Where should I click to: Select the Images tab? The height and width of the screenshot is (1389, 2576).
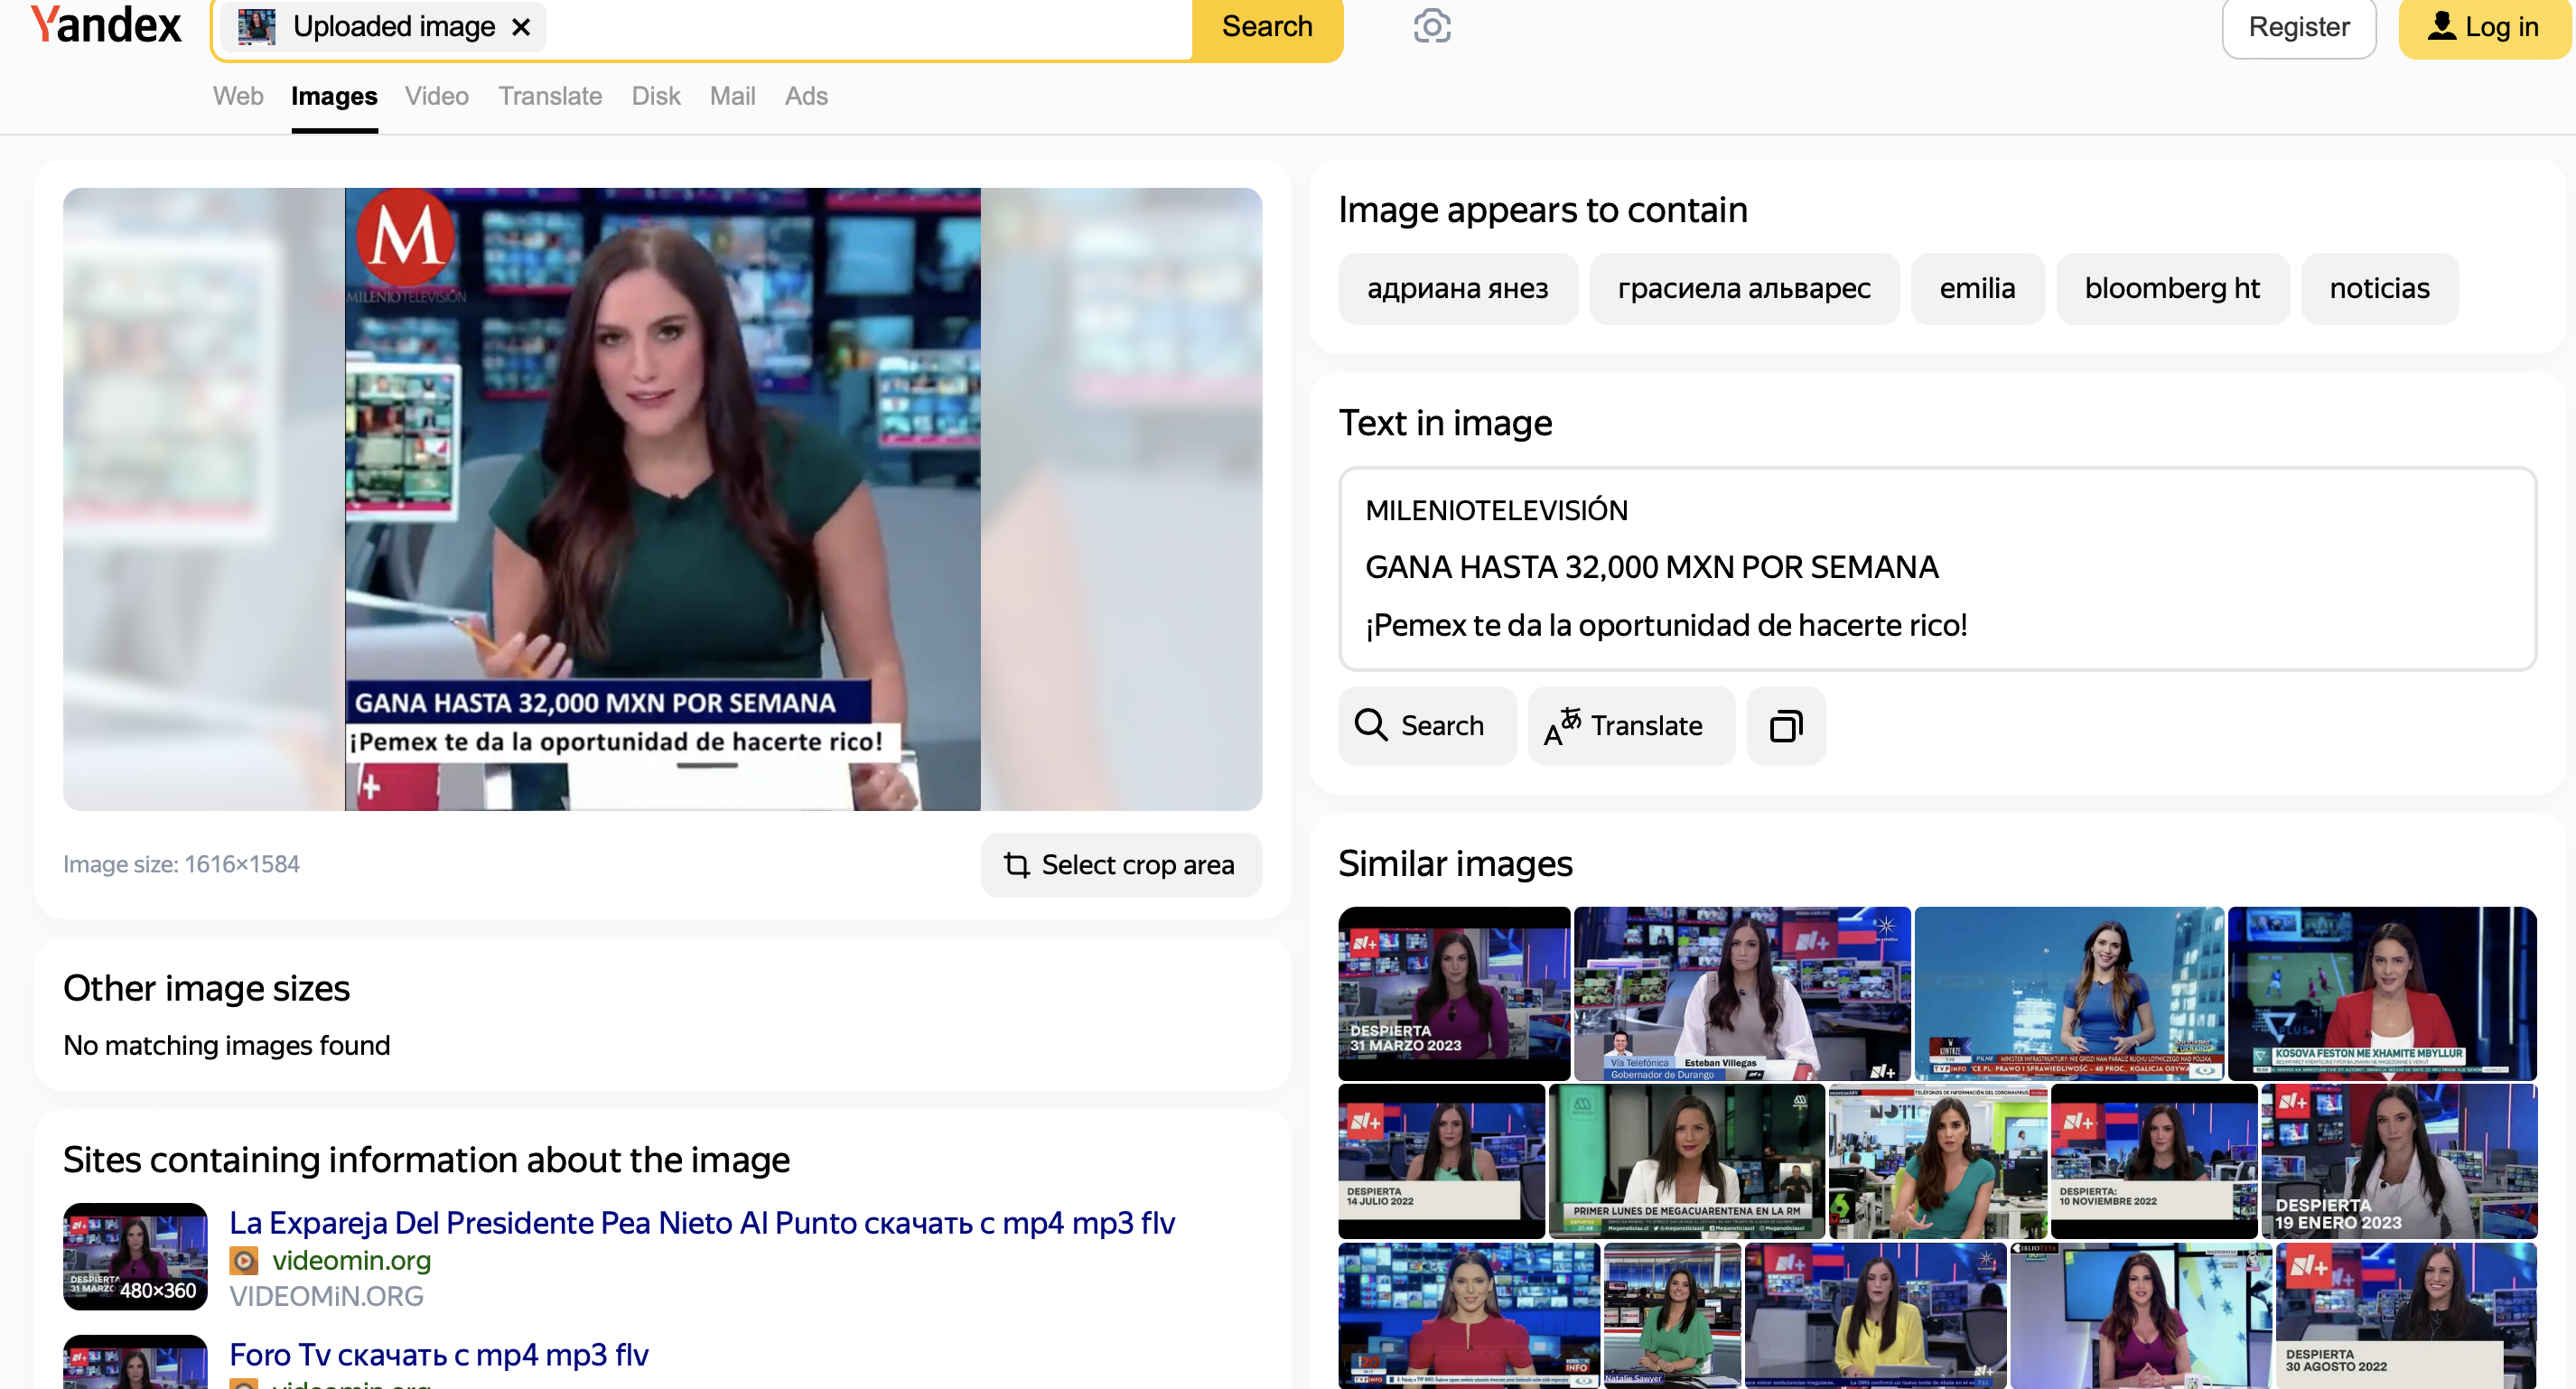(334, 96)
